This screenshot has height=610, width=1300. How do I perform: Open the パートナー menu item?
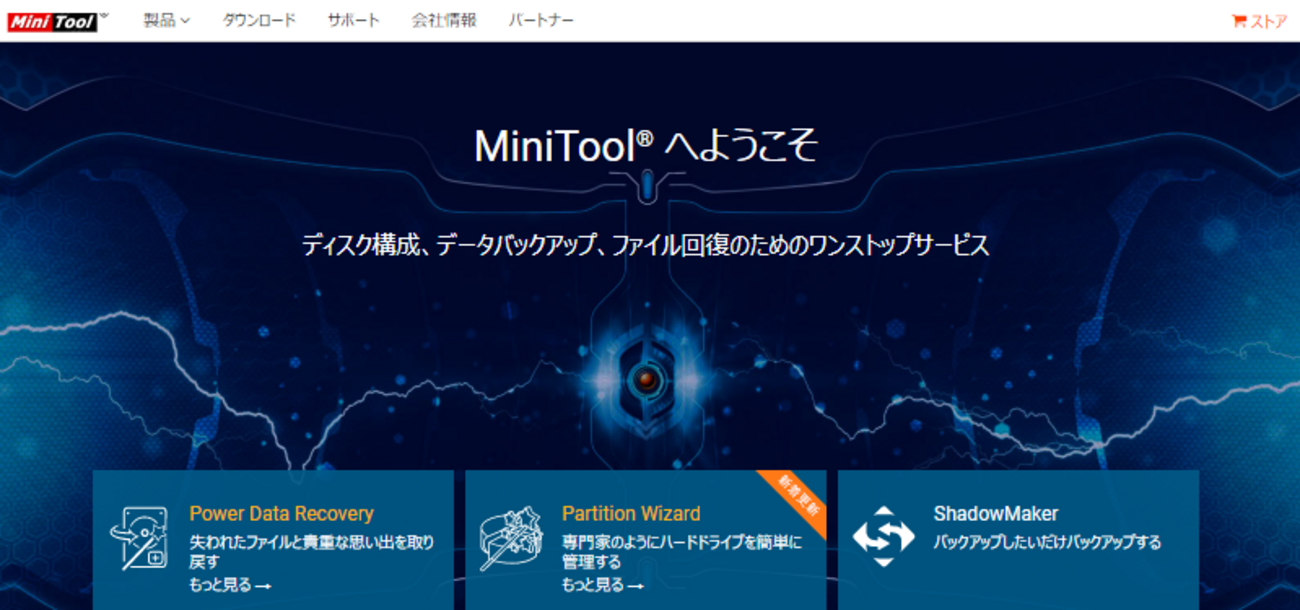[x=541, y=20]
